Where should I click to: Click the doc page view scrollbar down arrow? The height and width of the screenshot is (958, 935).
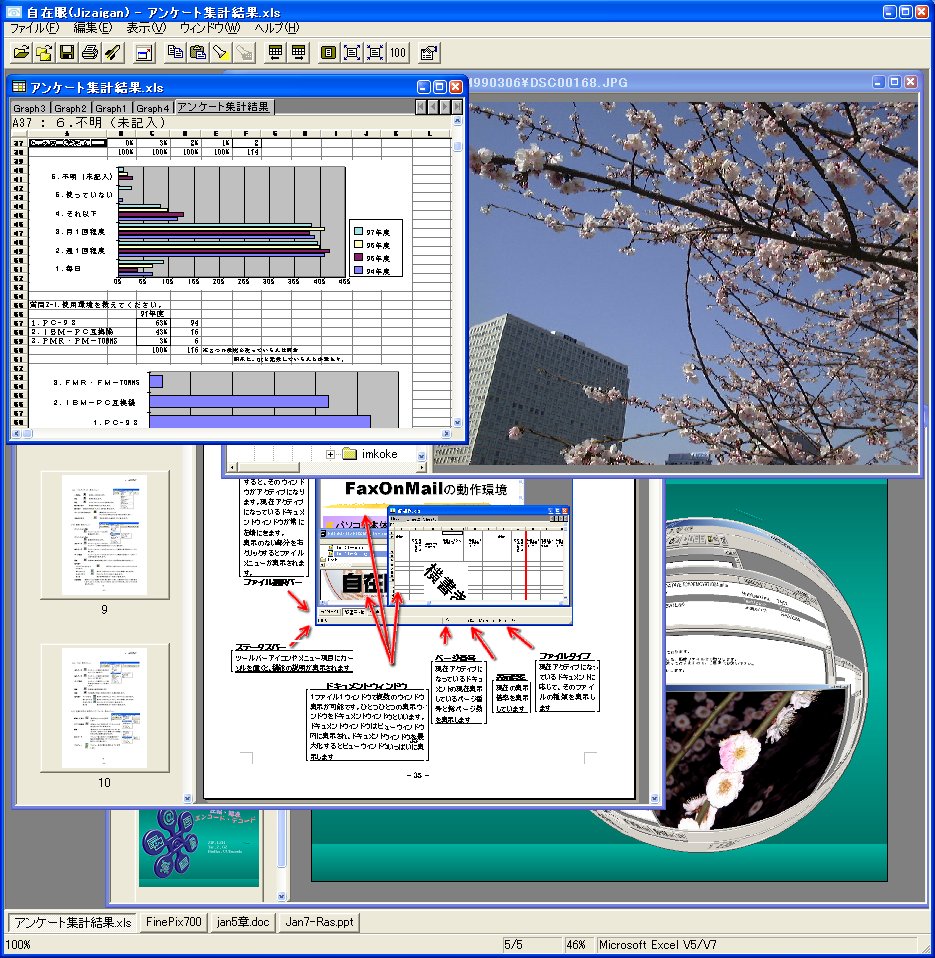pyautogui.click(x=654, y=799)
